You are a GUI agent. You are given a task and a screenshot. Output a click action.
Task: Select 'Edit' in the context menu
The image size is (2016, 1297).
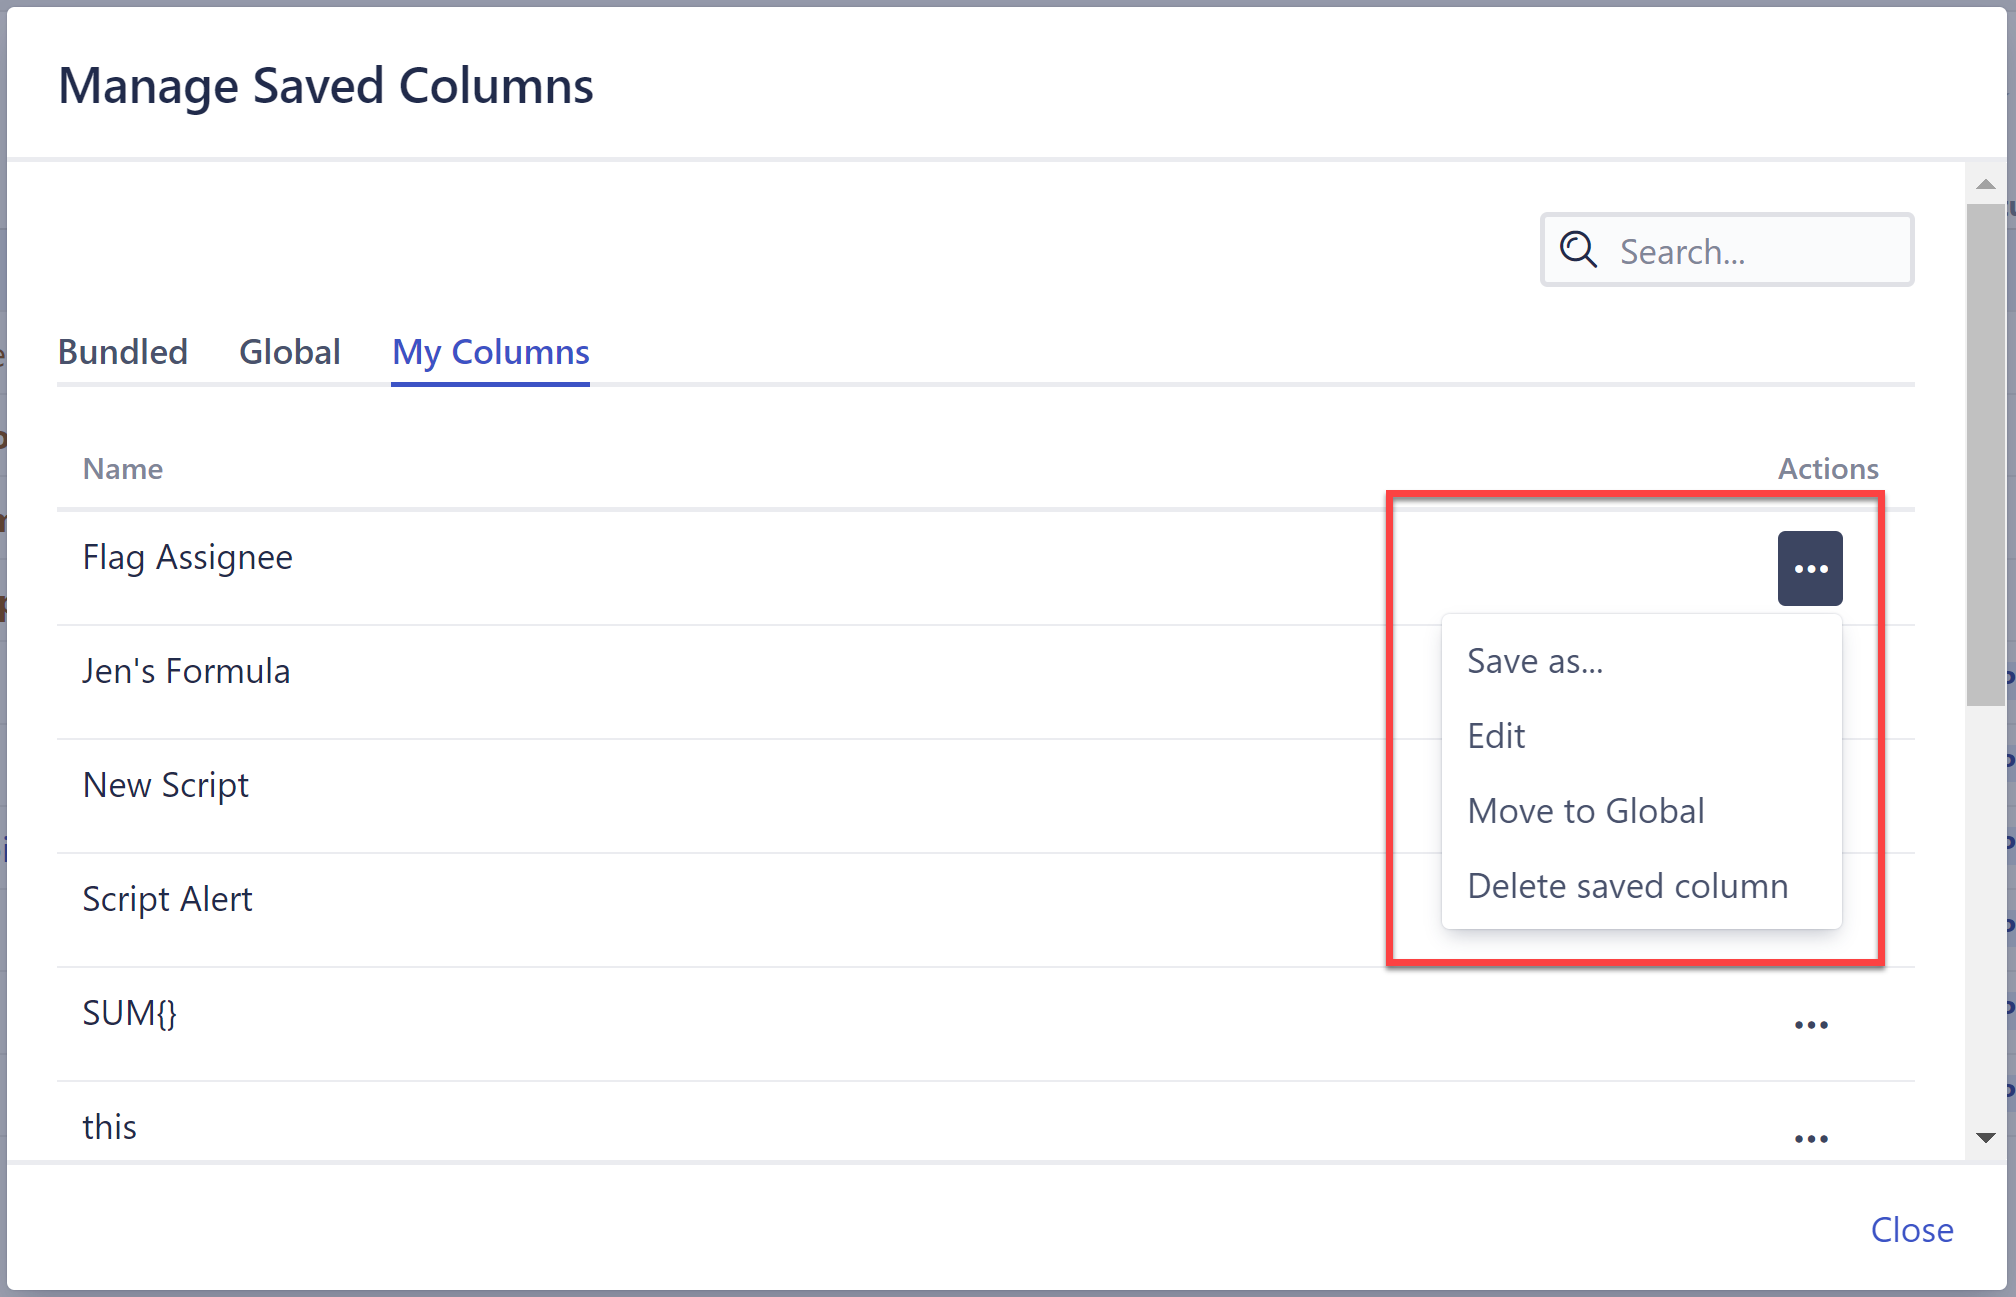click(x=1496, y=735)
